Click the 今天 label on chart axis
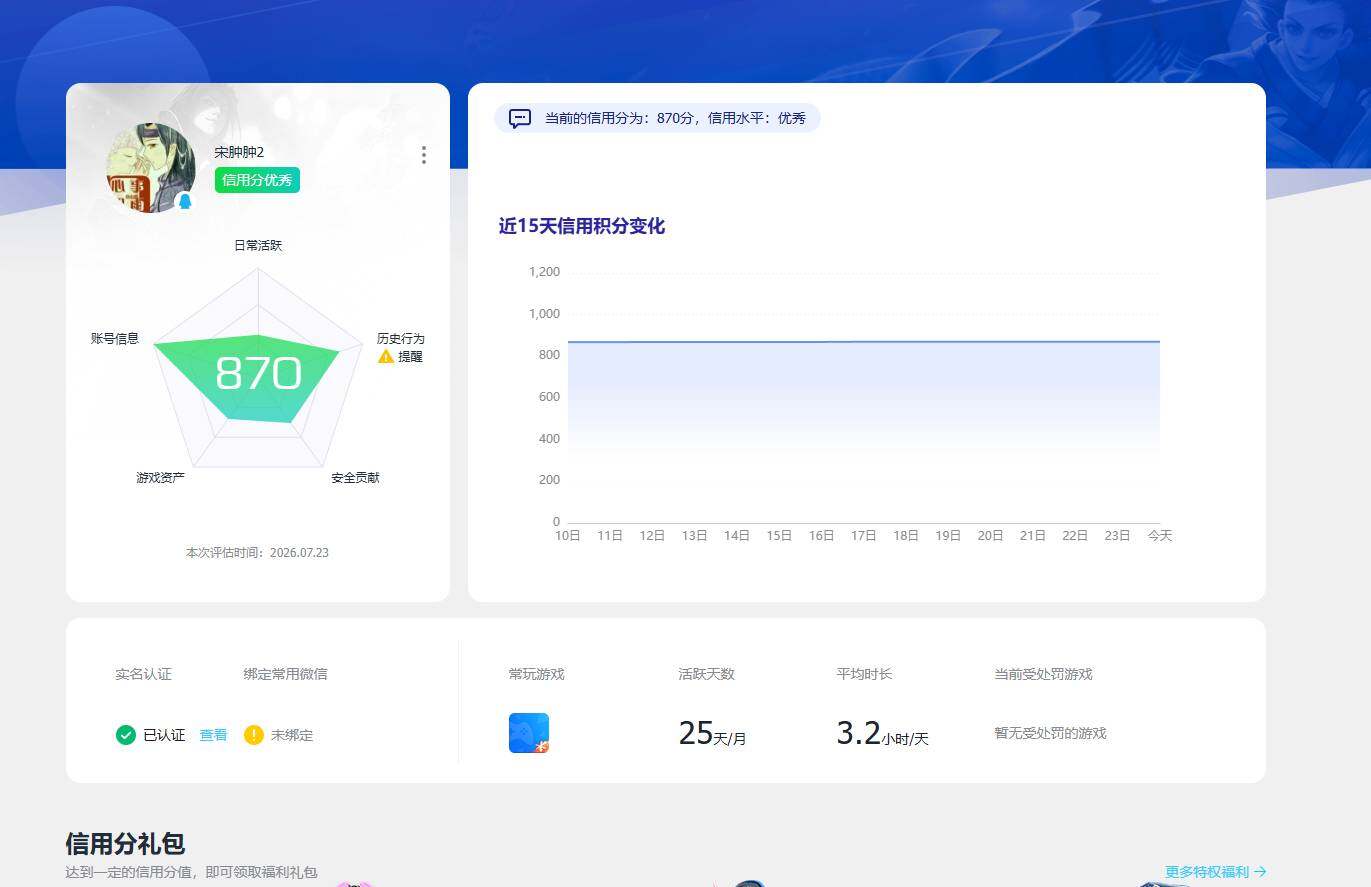The height and width of the screenshot is (887, 1371). click(1160, 536)
